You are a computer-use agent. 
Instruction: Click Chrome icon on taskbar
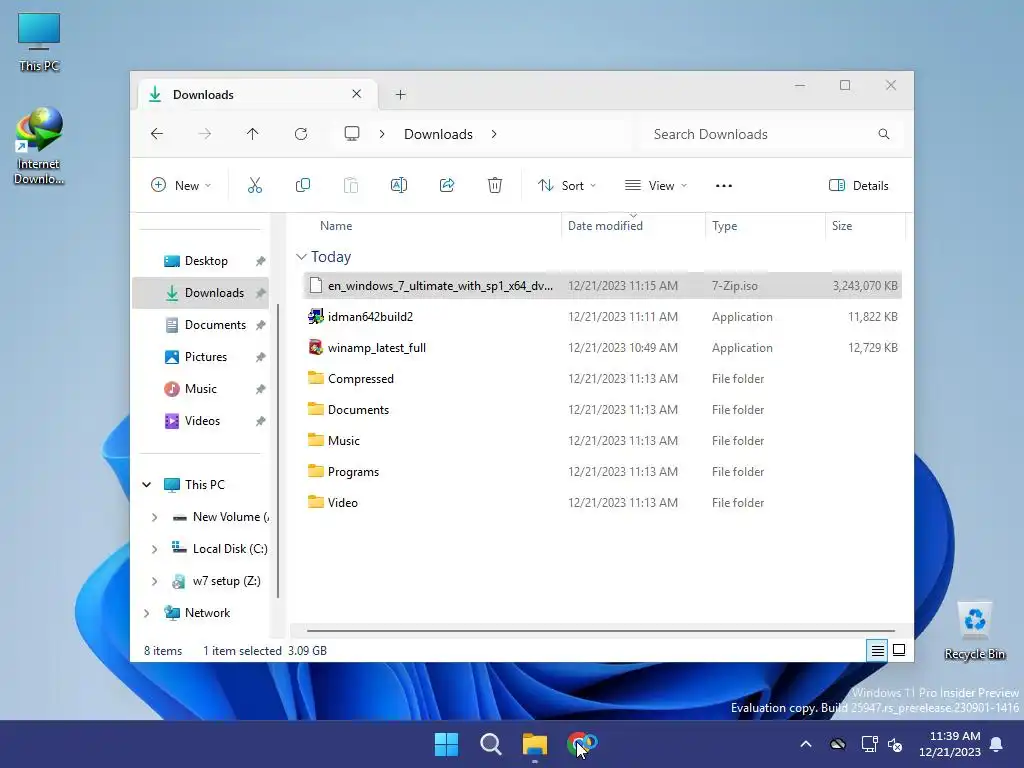click(581, 744)
